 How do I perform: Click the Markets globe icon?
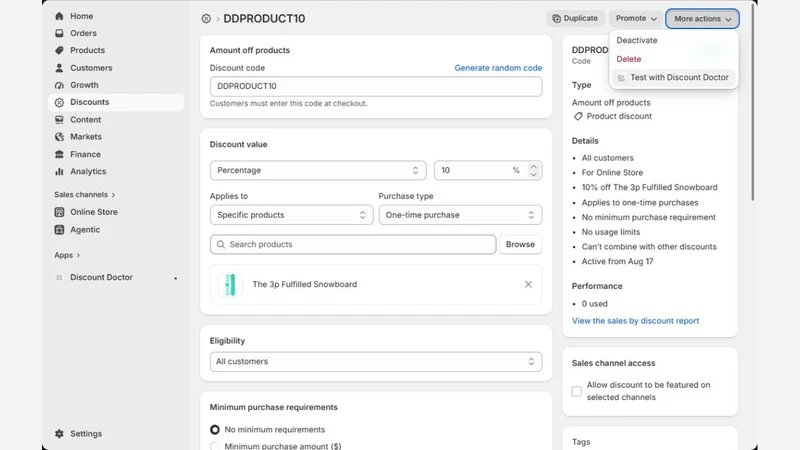(59, 137)
